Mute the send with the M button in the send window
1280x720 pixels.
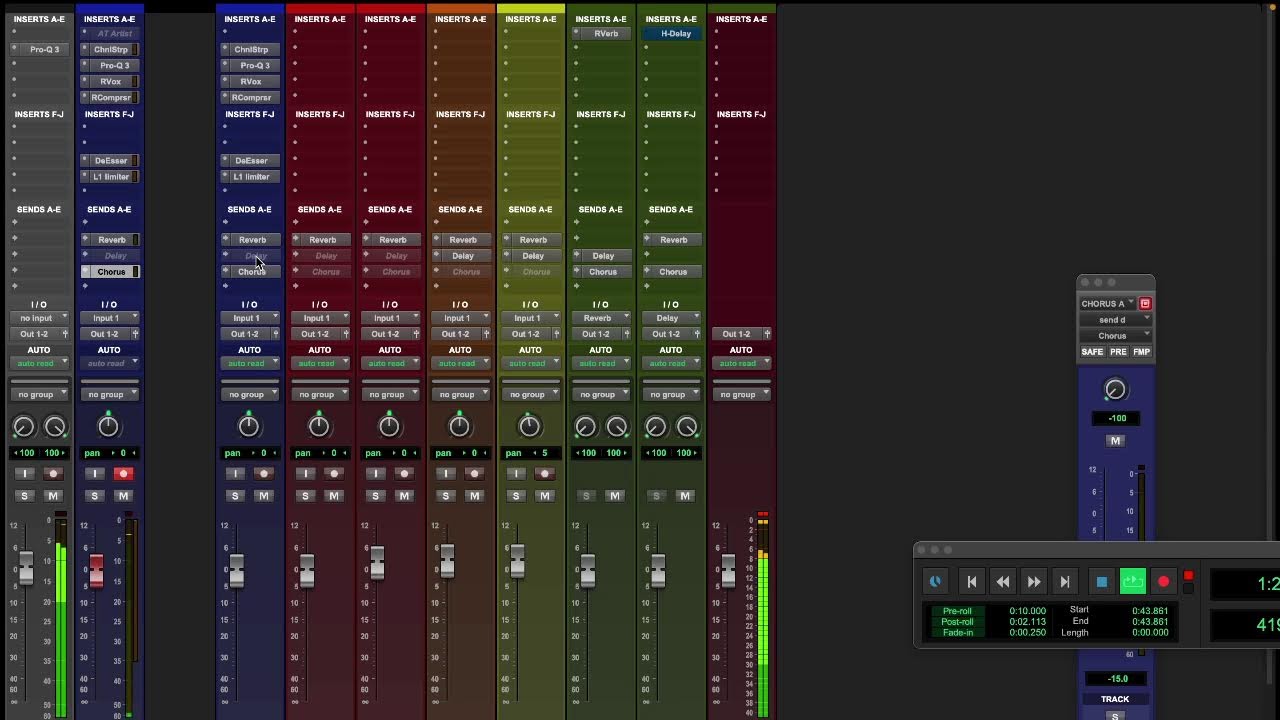[1115, 441]
